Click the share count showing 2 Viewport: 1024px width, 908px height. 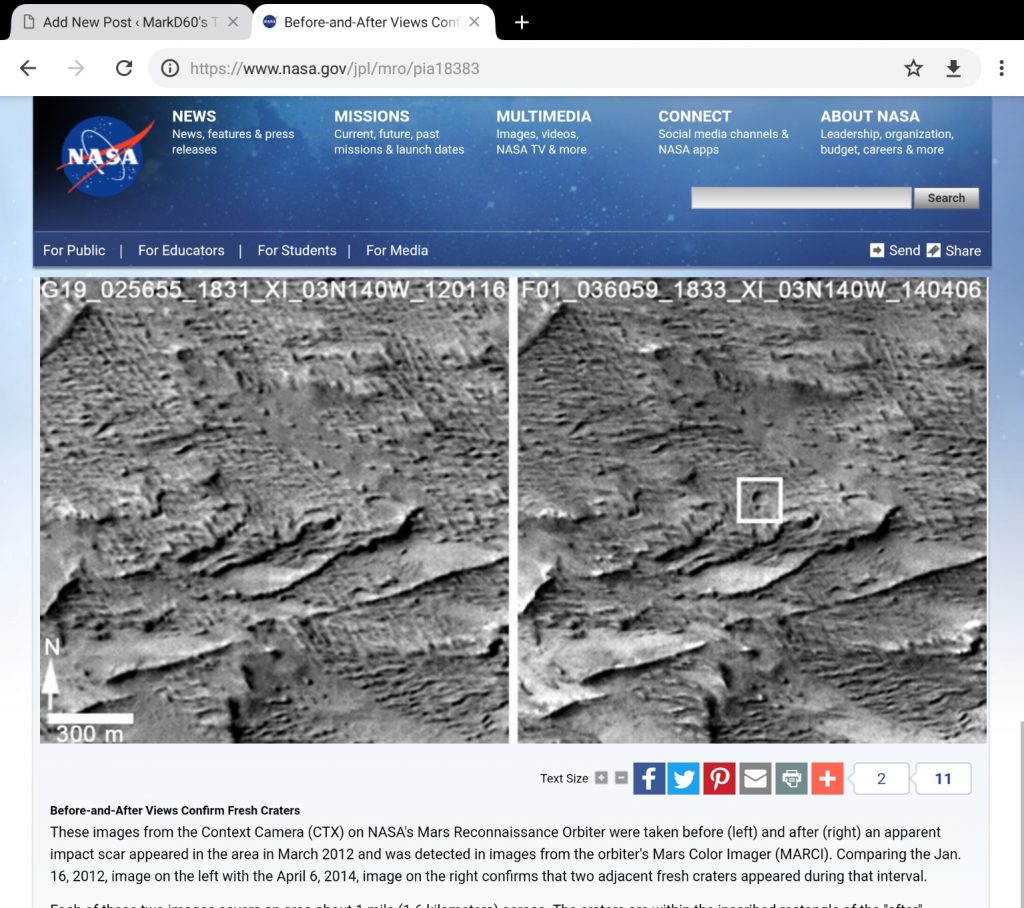(881, 778)
